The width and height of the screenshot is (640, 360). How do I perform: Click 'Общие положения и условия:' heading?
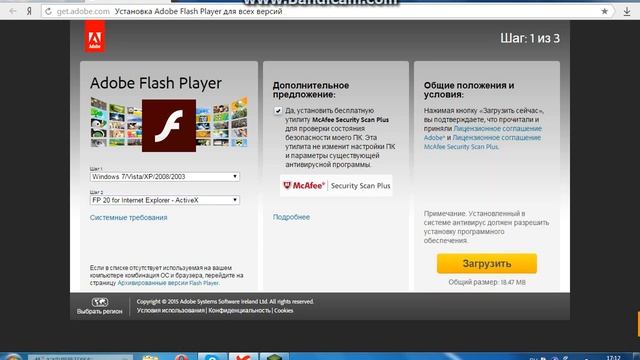[x=469, y=90]
